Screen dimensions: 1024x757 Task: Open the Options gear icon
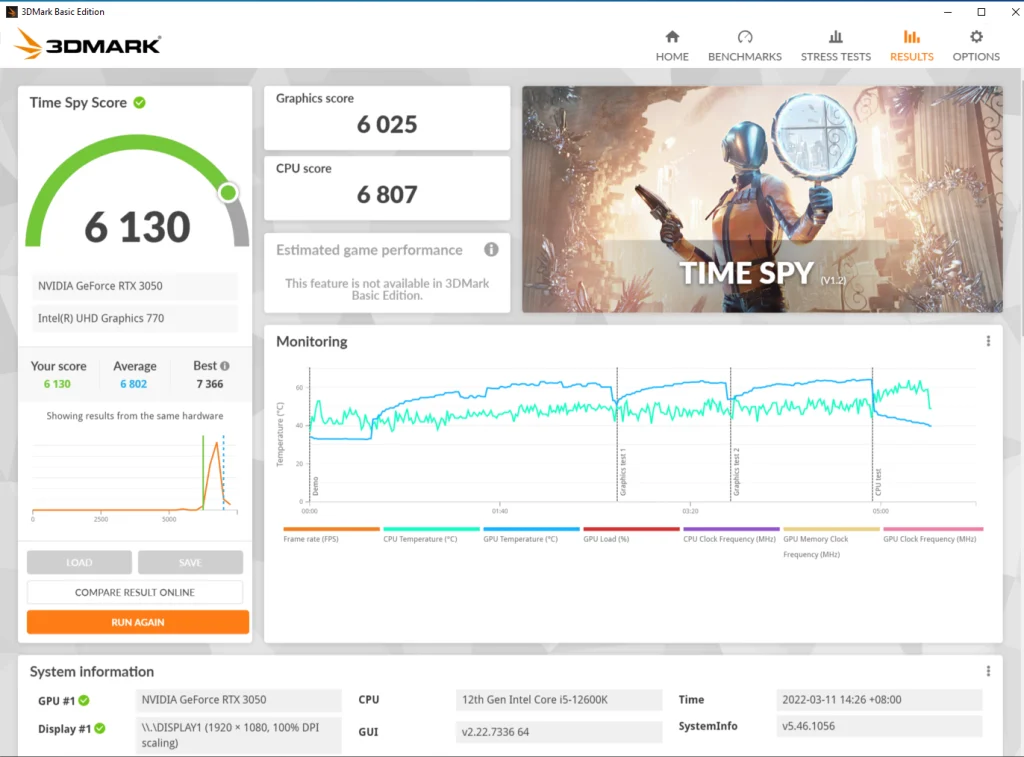click(976, 37)
